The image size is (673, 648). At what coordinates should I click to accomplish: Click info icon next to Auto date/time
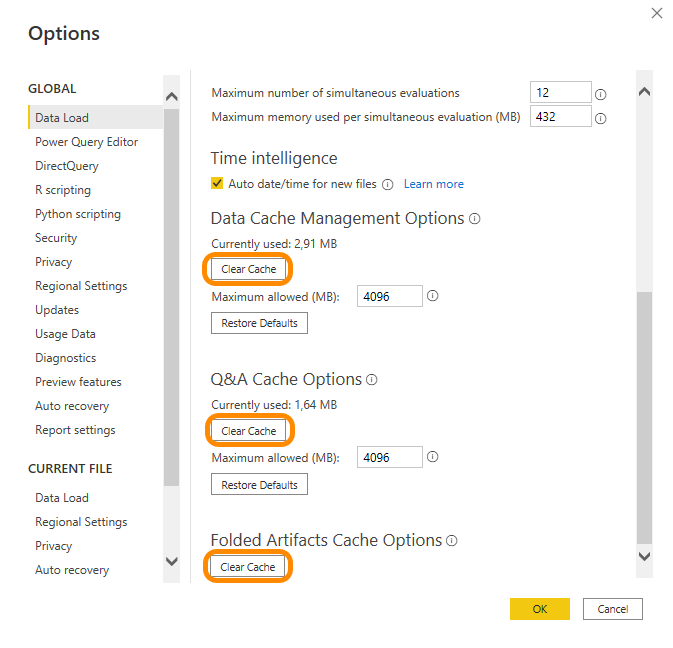click(387, 184)
